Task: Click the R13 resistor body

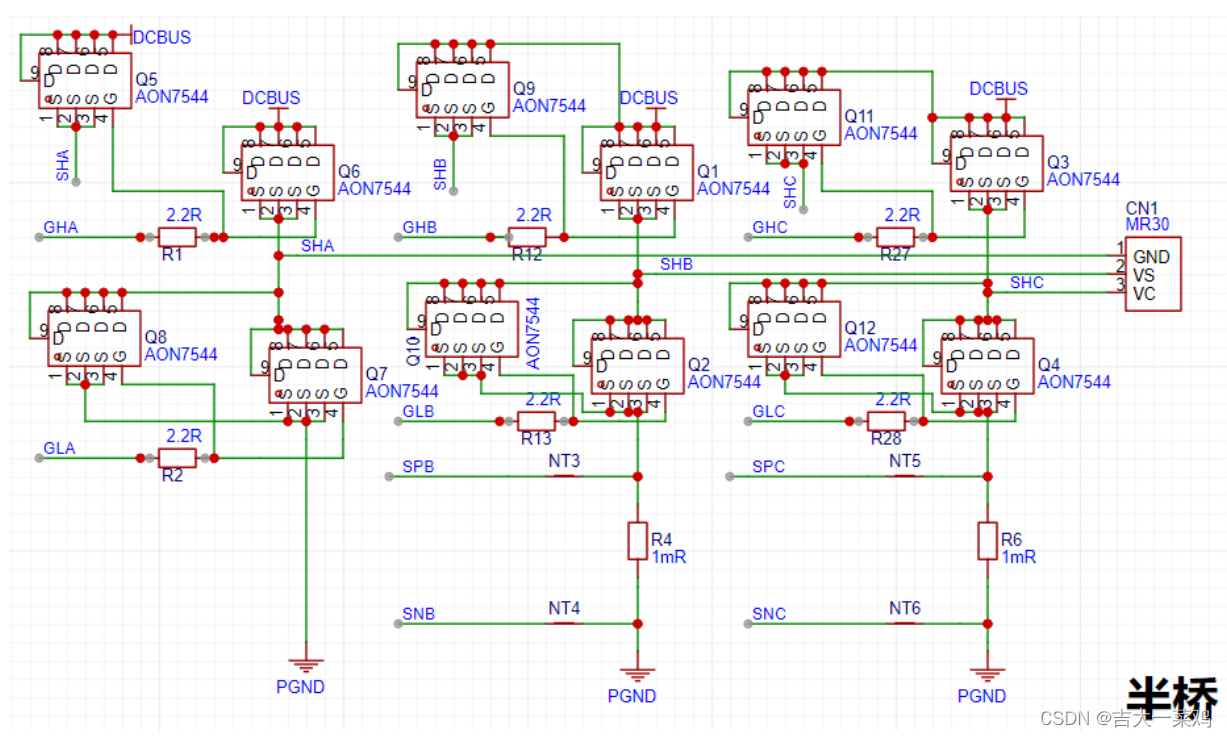Action: click(x=537, y=421)
